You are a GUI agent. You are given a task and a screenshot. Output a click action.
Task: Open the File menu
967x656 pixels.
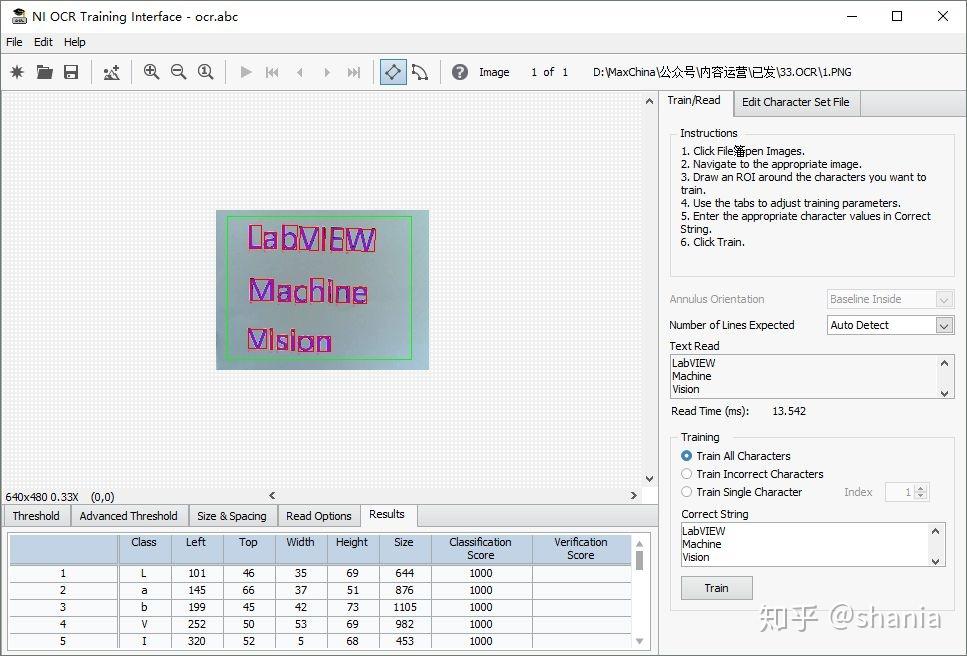tap(14, 42)
